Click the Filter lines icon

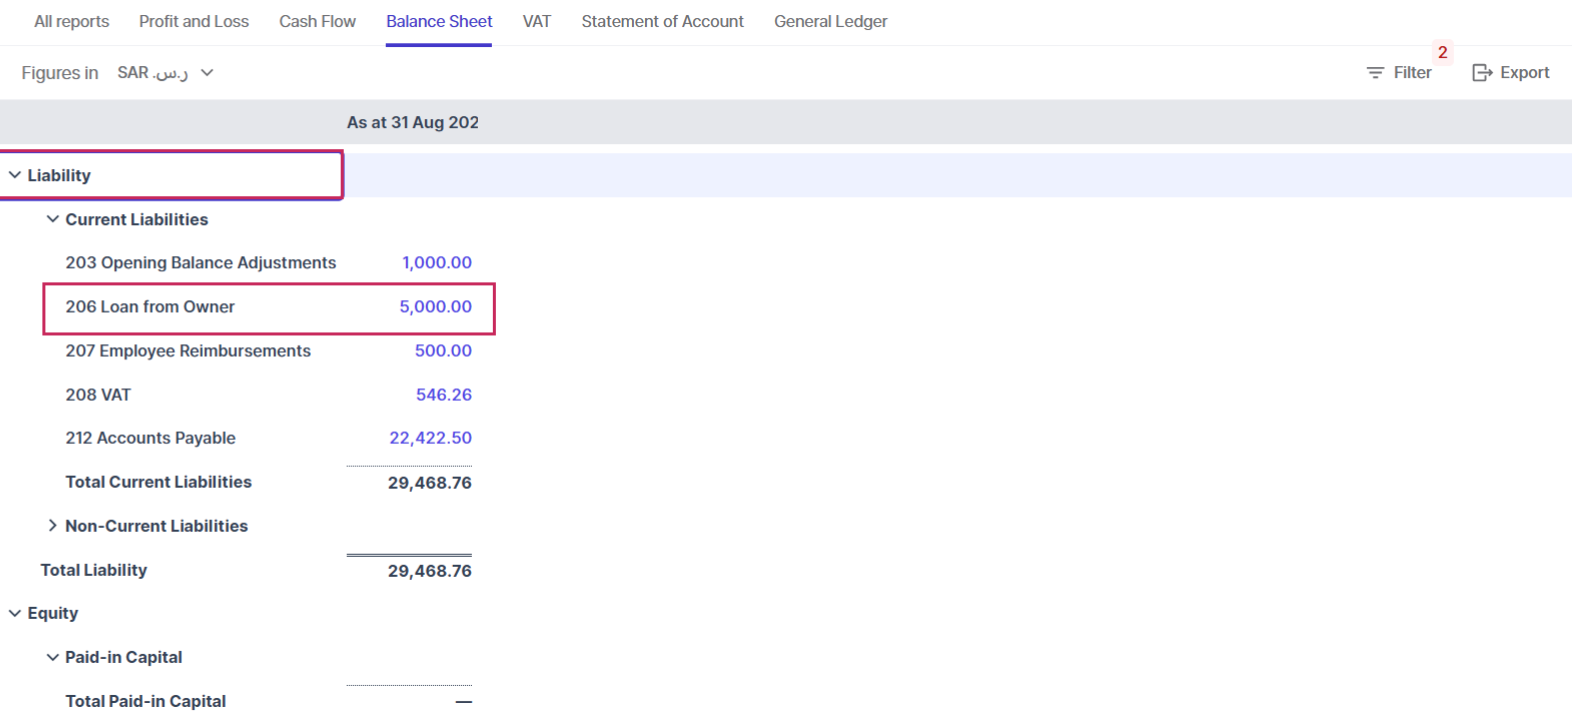pos(1375,73)
